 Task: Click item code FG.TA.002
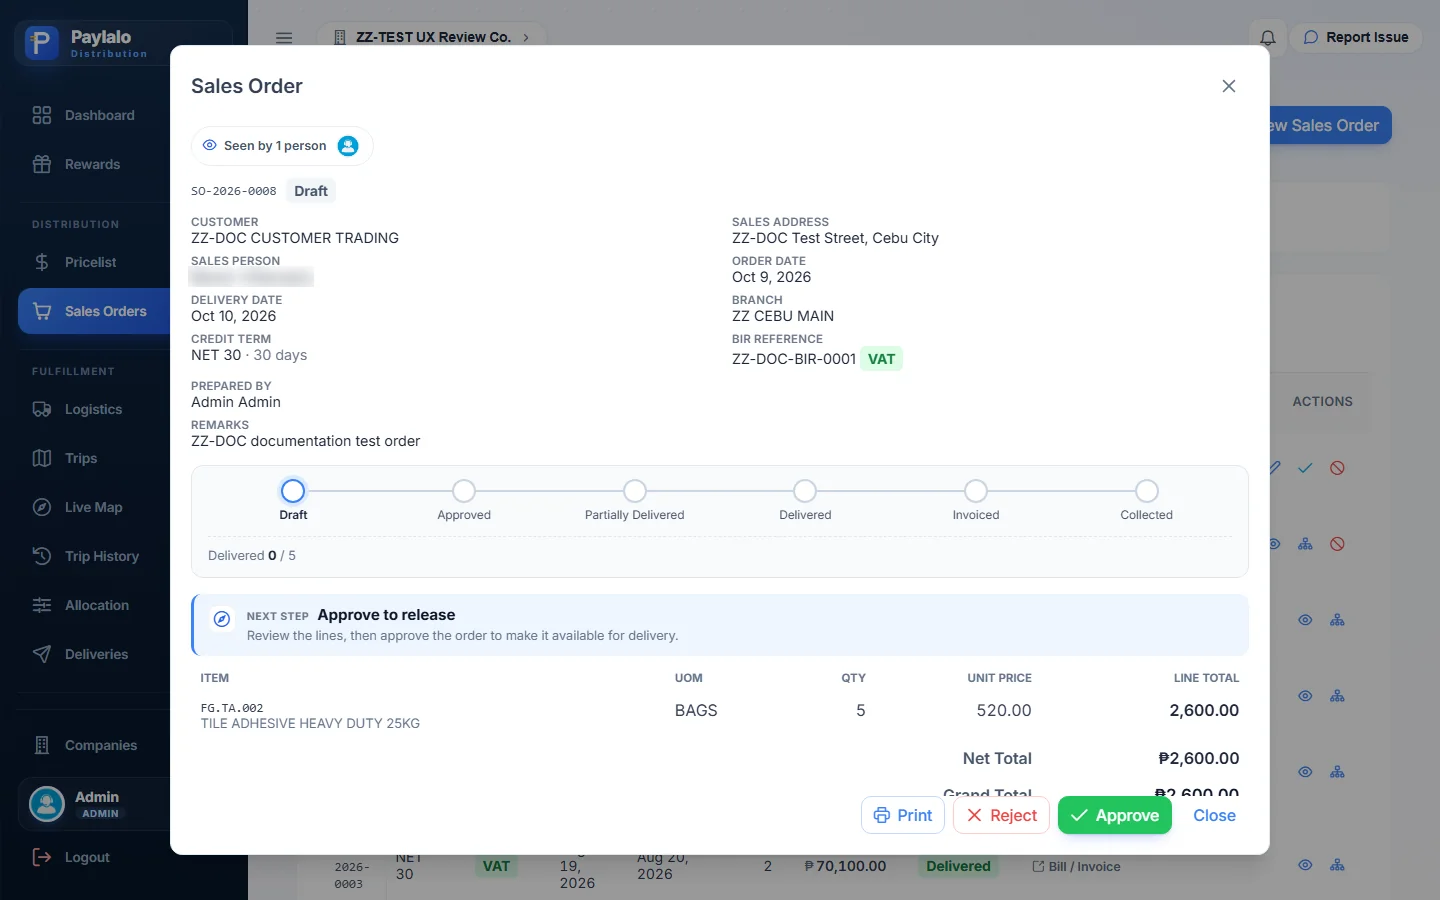[x=232, y=708]
